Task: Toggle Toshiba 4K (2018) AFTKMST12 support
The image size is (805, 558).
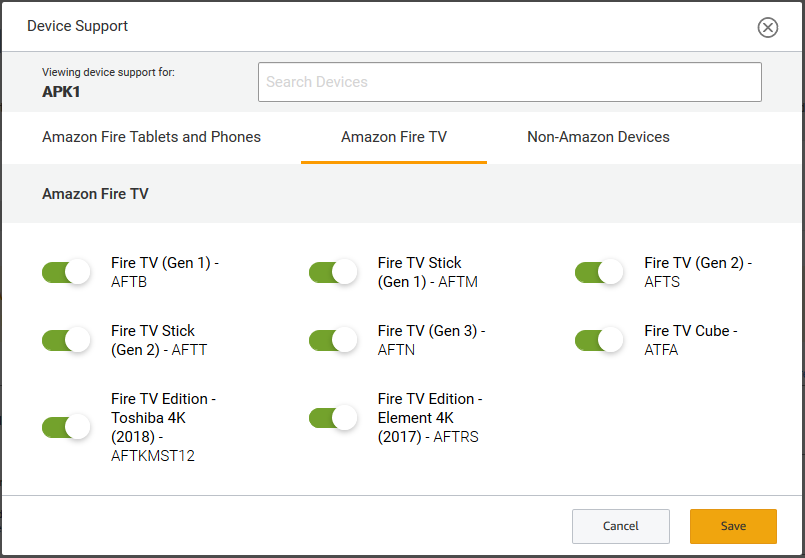Action: point(66,427)
